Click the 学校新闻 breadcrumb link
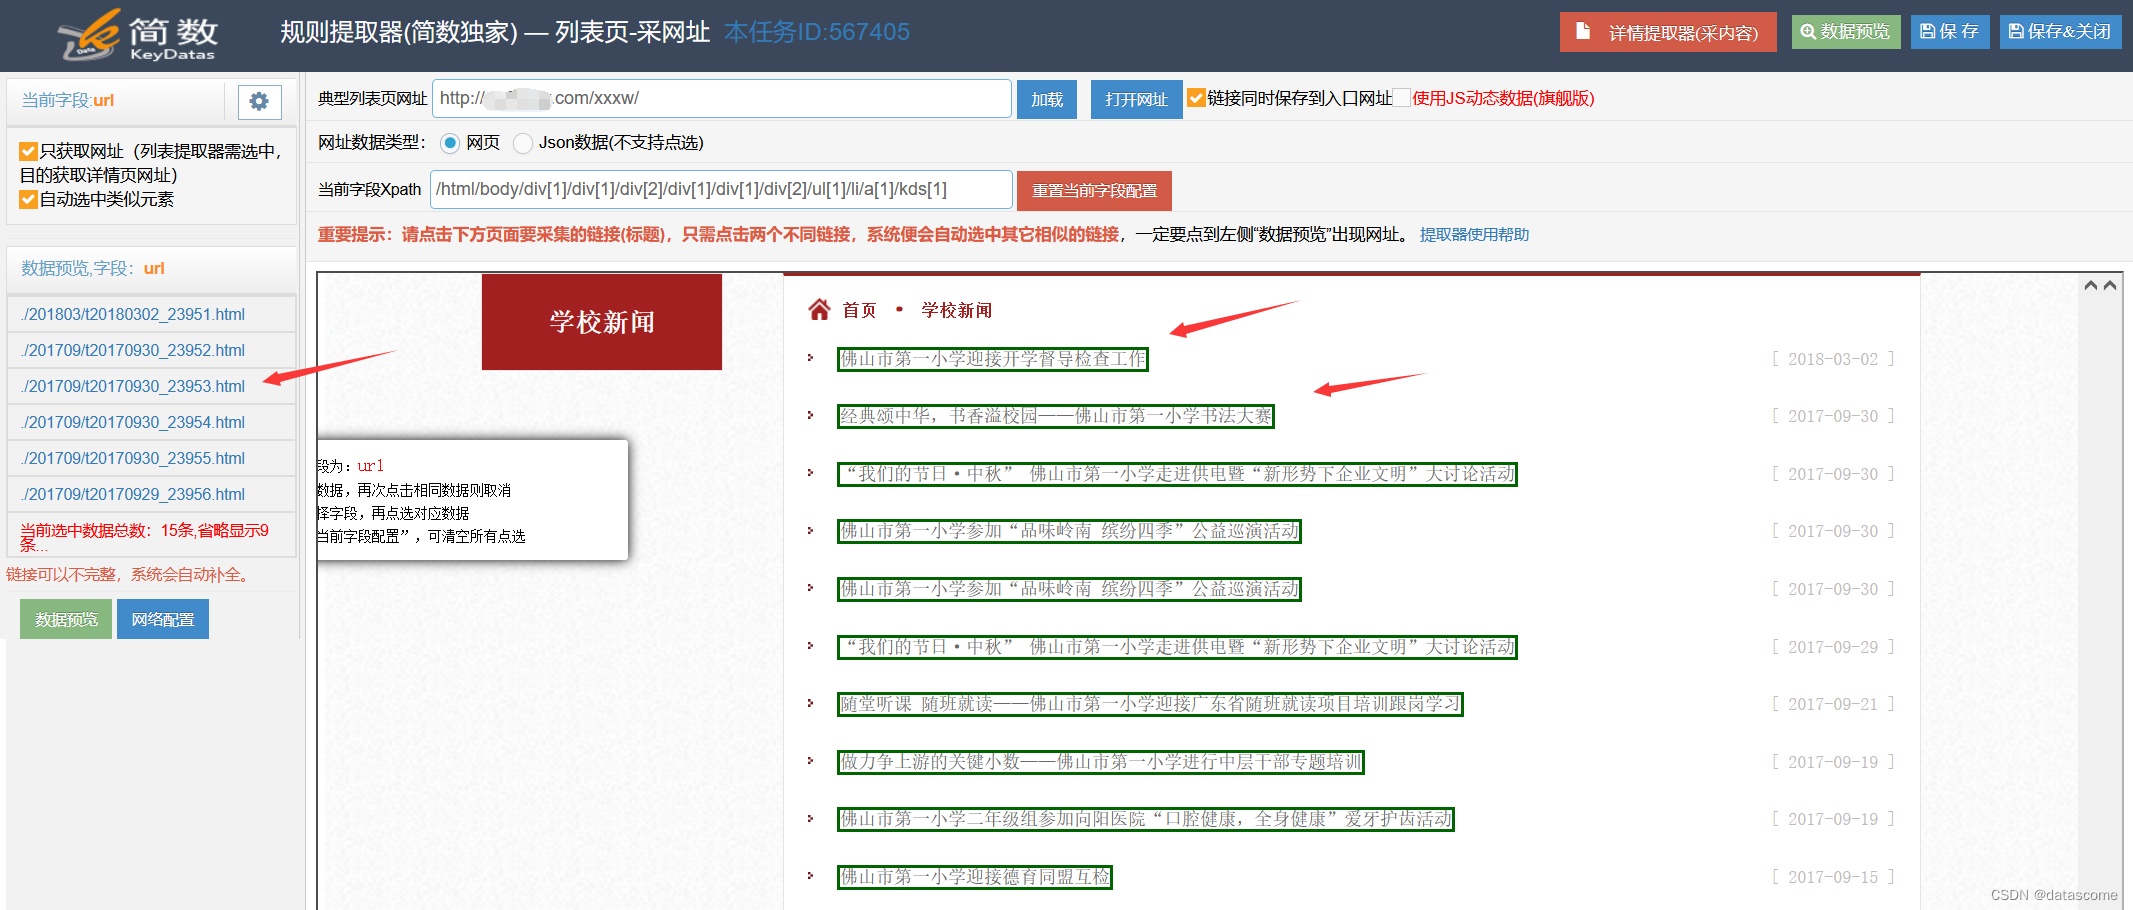Screen dimensions: 2133x910 [957, 310]
